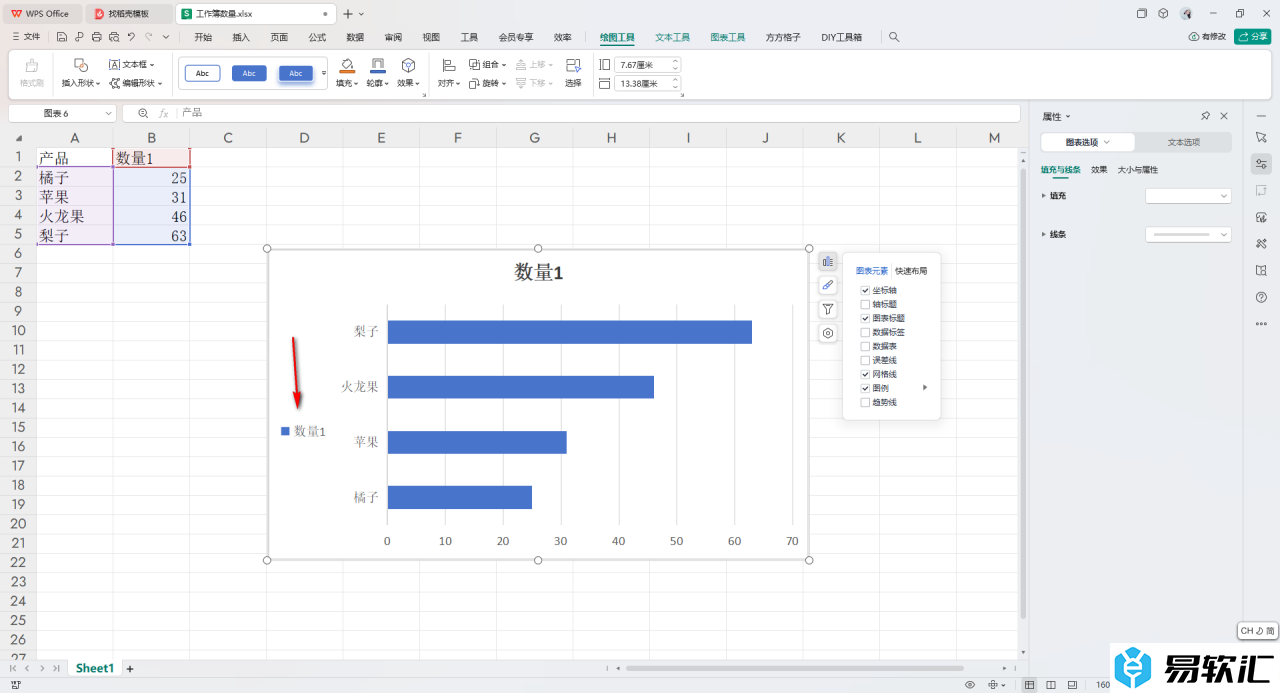Click the more options dots in right sidebar
The height and width of the screenshot is (693, 1280).
tap(1261, 324)
